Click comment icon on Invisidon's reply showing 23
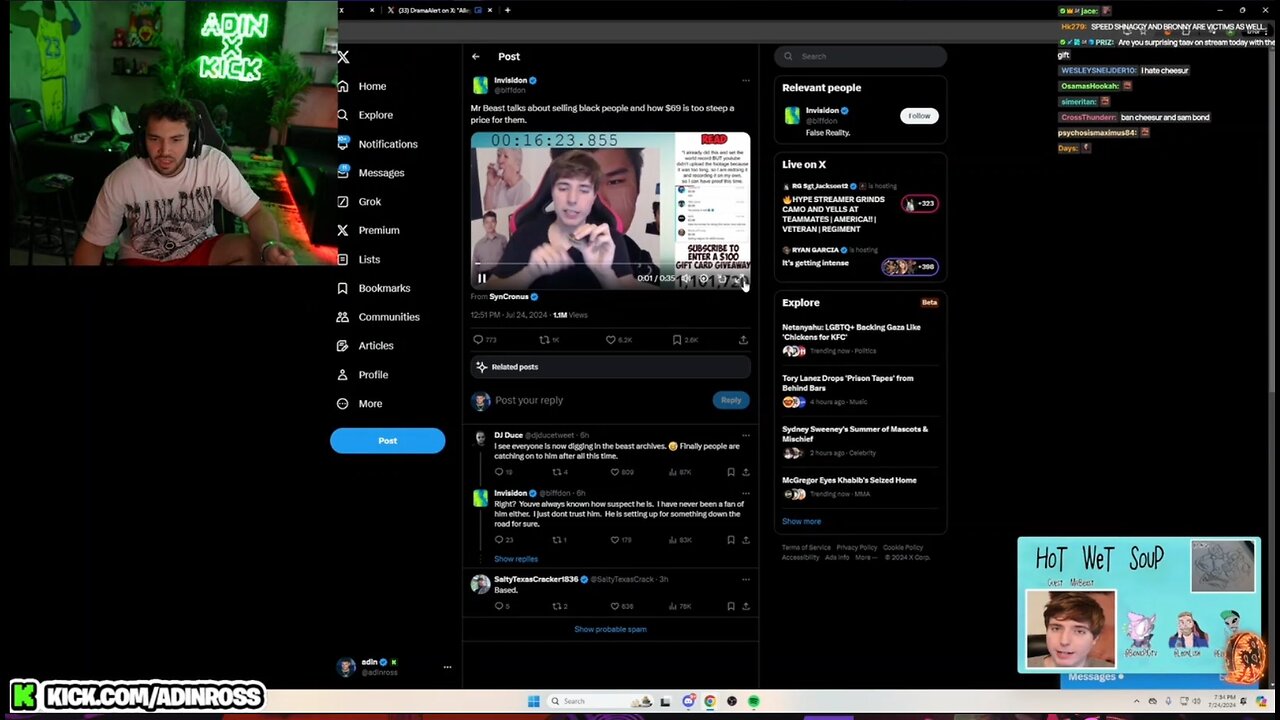This screenshot has height=720, width=1280. click(x=499, y=540)
